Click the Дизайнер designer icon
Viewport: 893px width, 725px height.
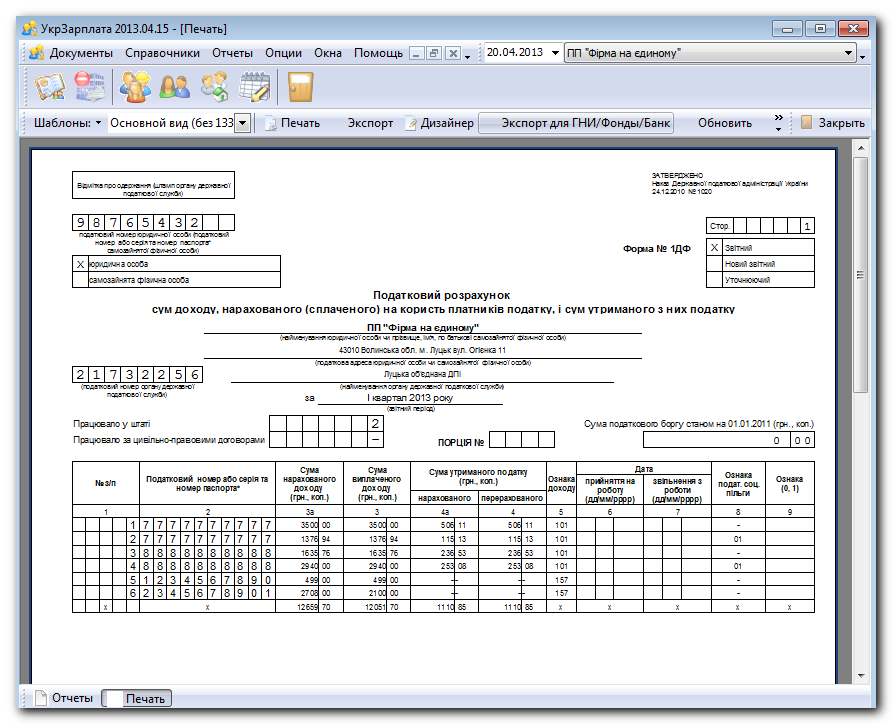tap(411, 123)
